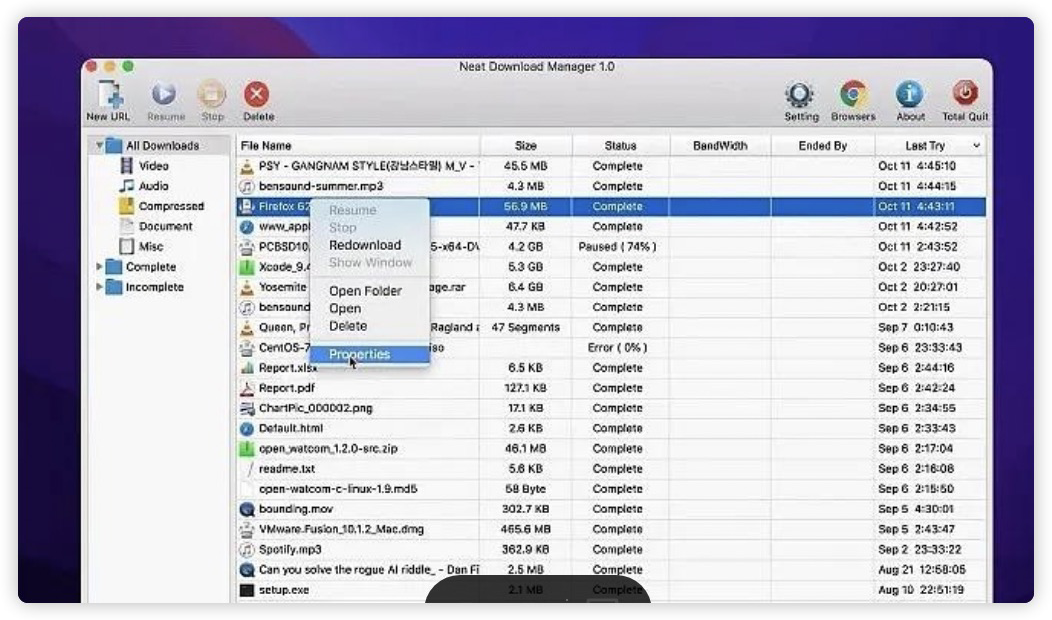Image resolution: width=1052 pixels, height=620 pixels.
Task: Click the Last Try sort arrow
Action: pyautogui.click(x=976, y=146)
